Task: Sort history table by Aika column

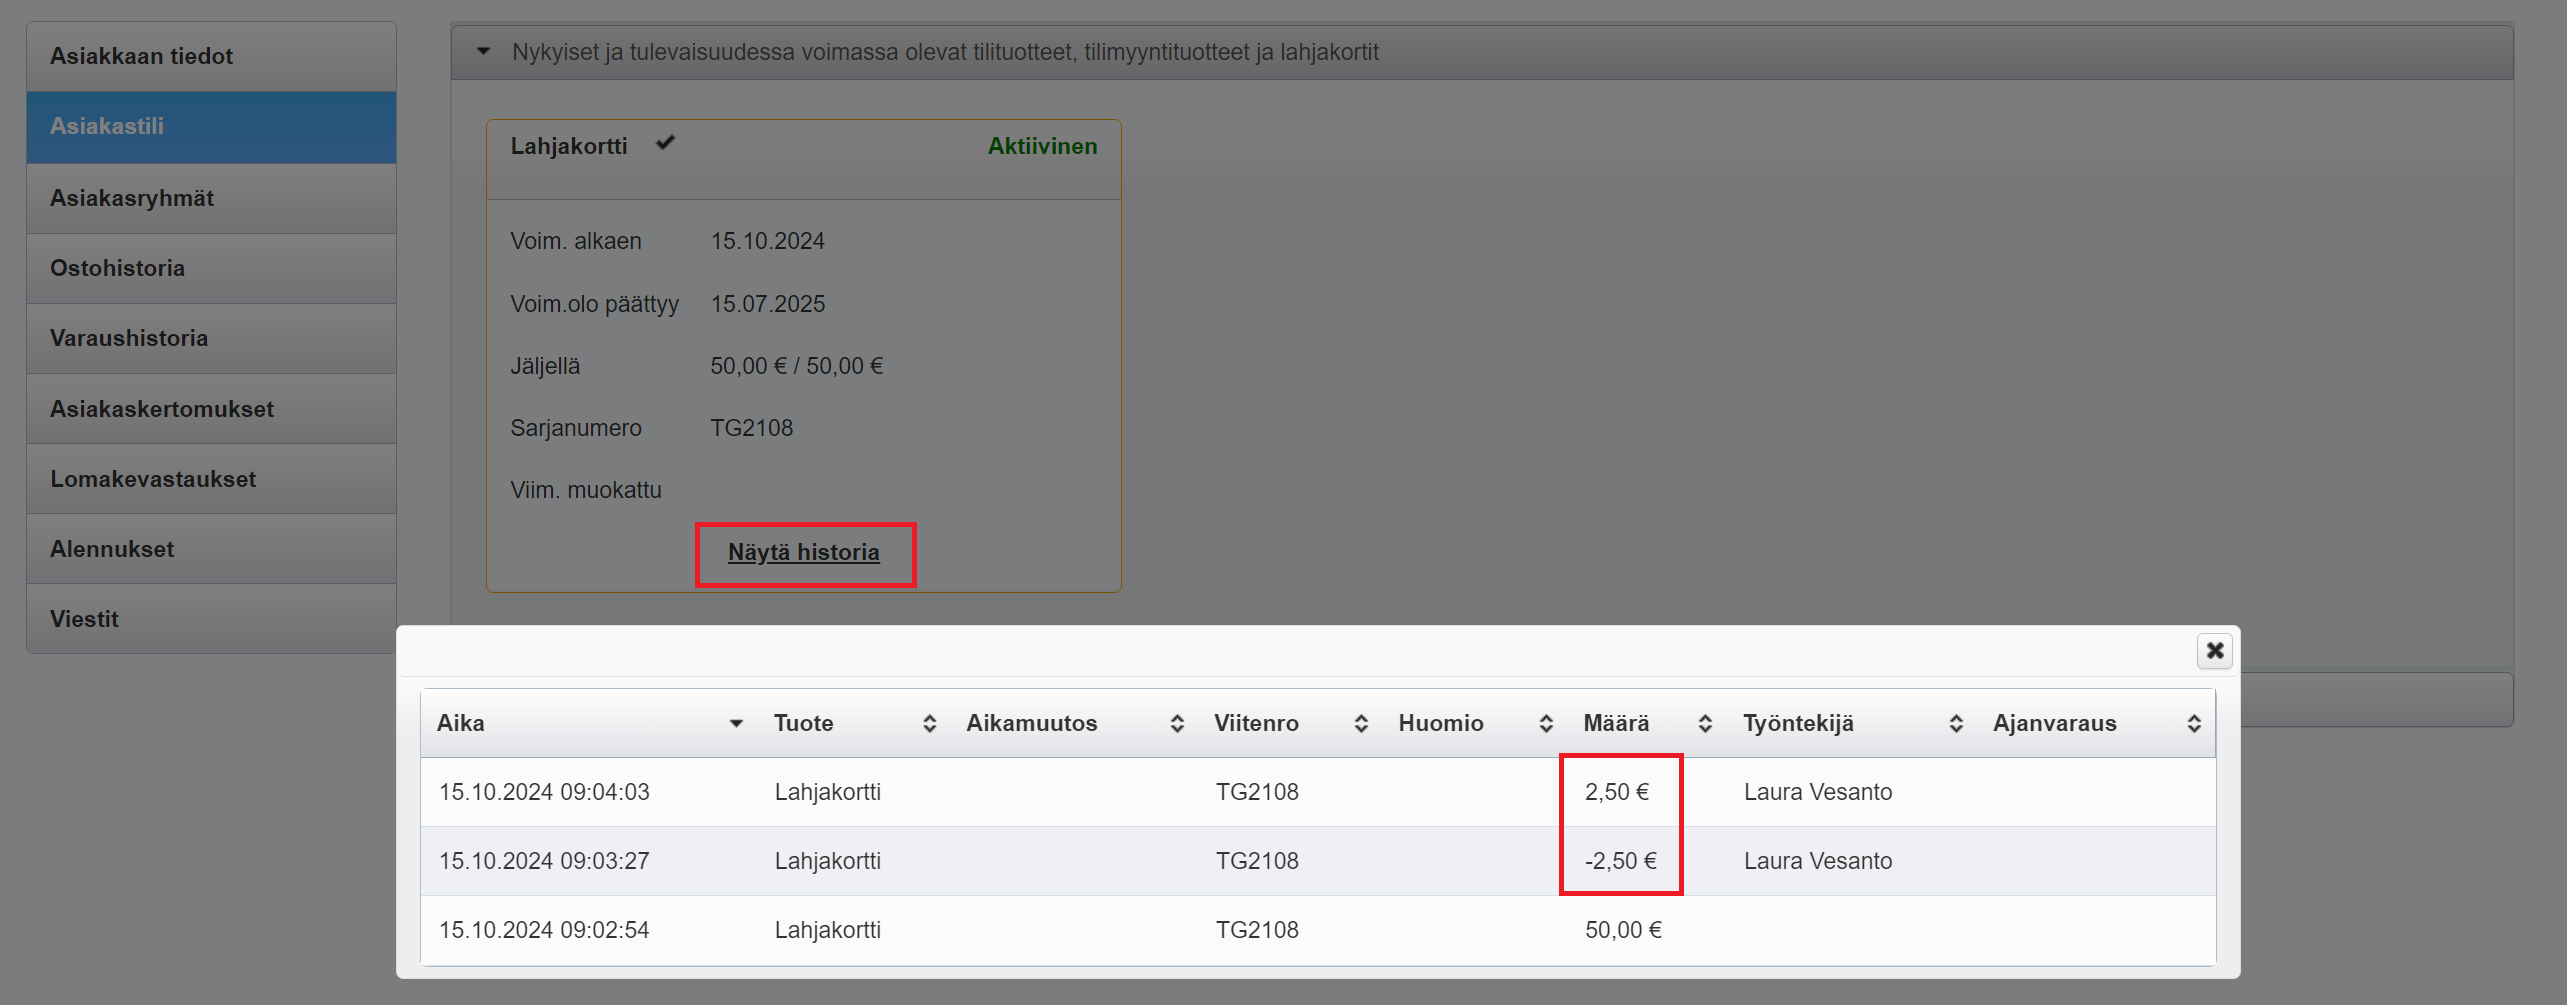Action: click(x=736, y=723)
